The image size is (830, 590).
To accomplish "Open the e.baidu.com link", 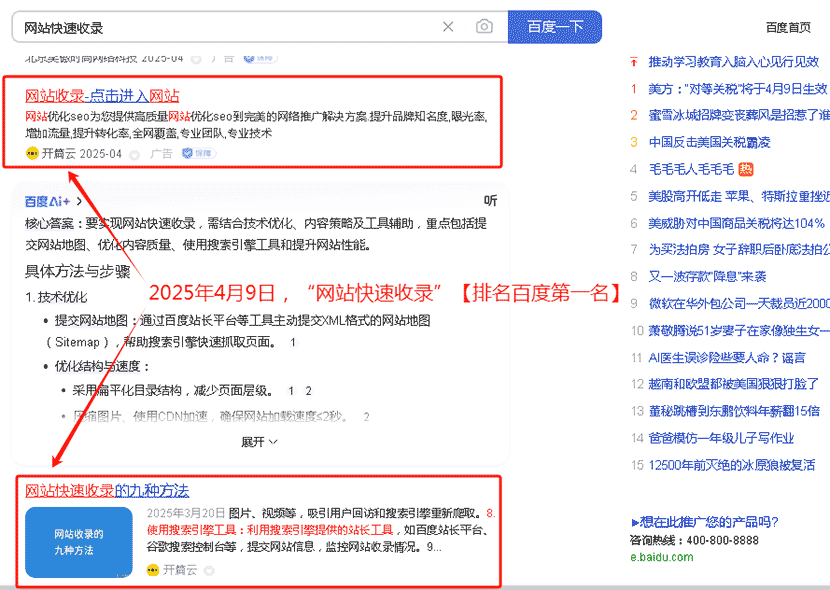I will [x=661, y=557].
